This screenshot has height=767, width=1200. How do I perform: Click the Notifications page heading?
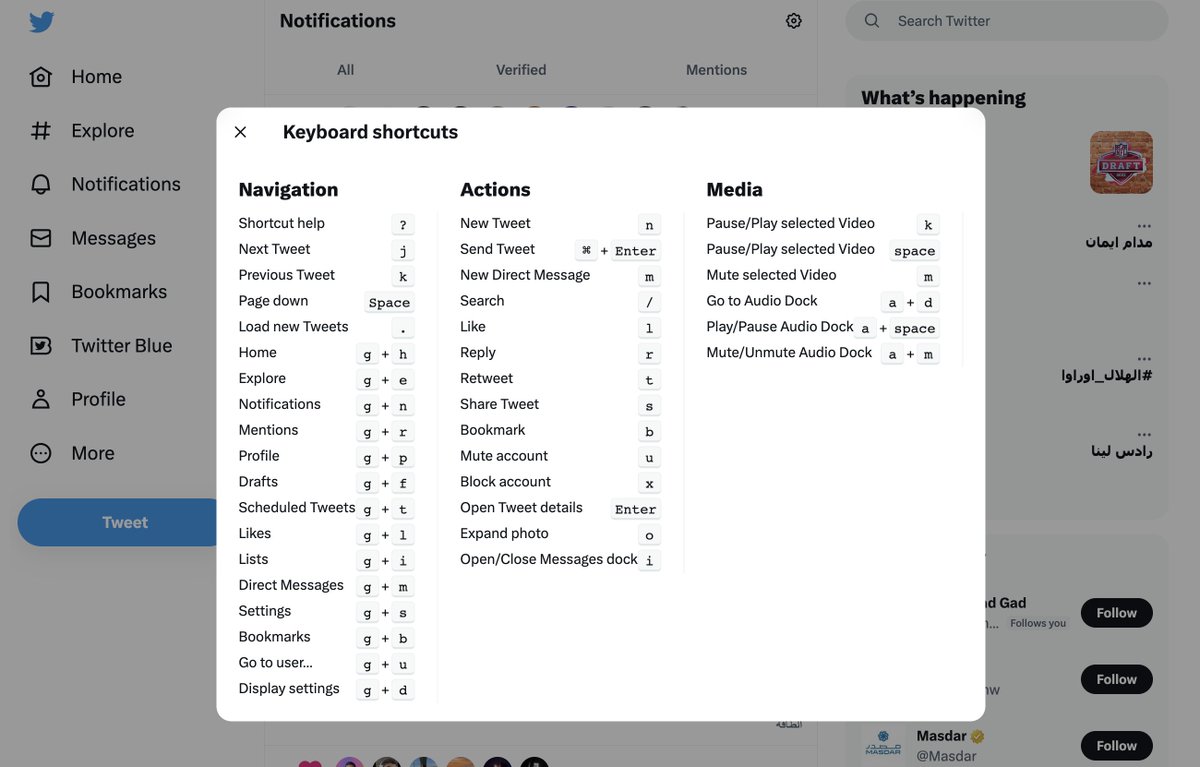tap(338, 21)
